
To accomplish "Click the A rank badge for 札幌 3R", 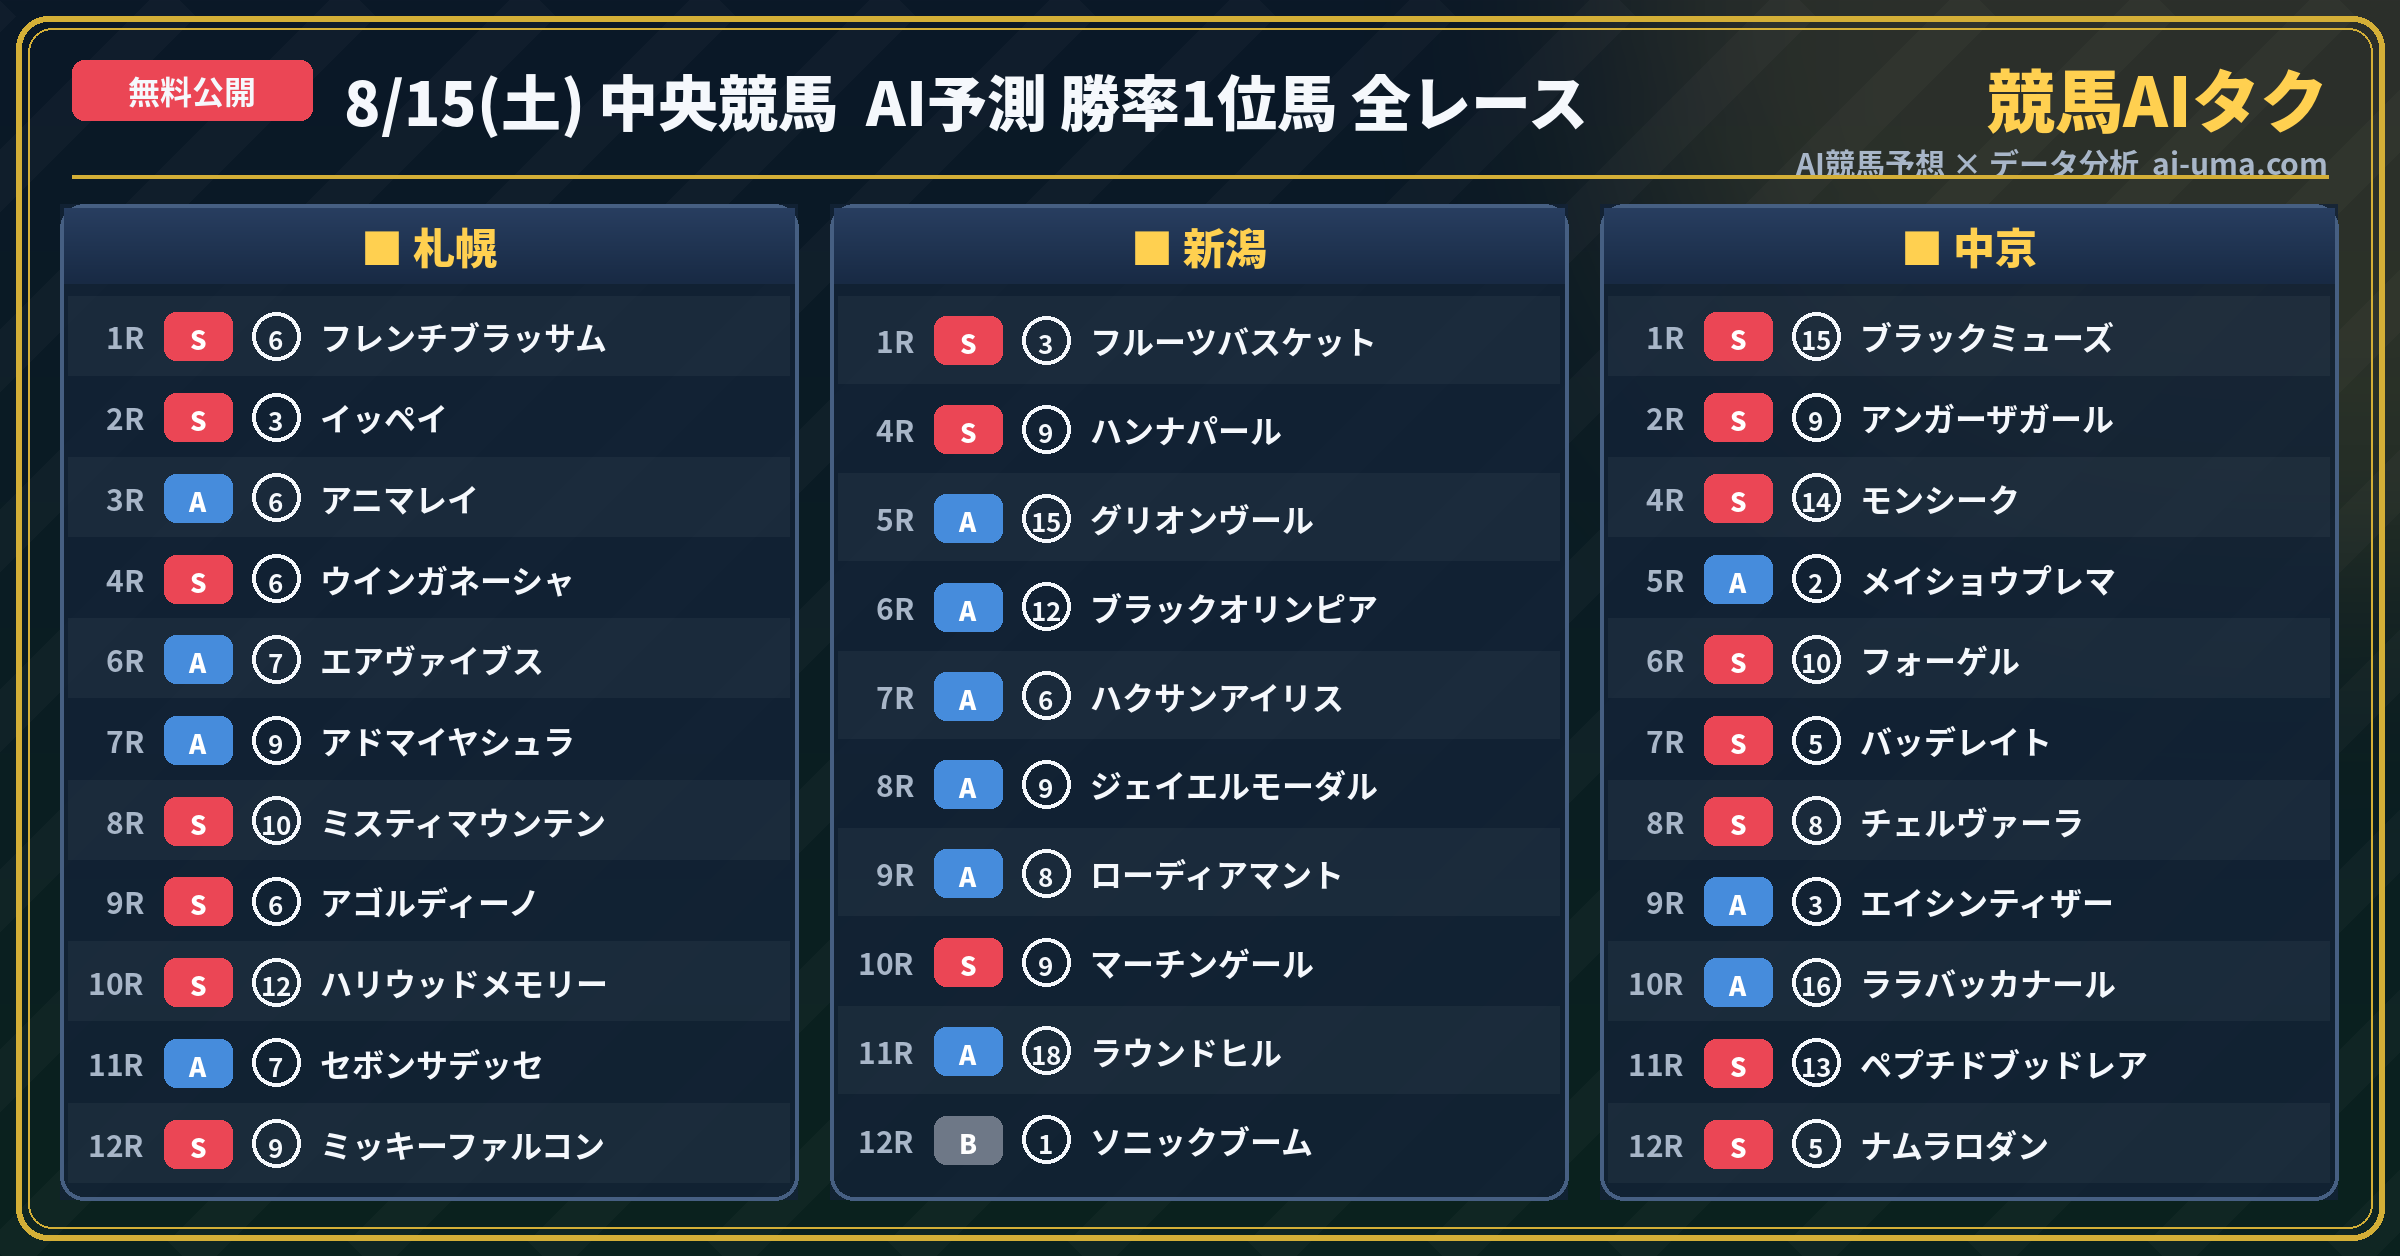I will coord(198,500).
